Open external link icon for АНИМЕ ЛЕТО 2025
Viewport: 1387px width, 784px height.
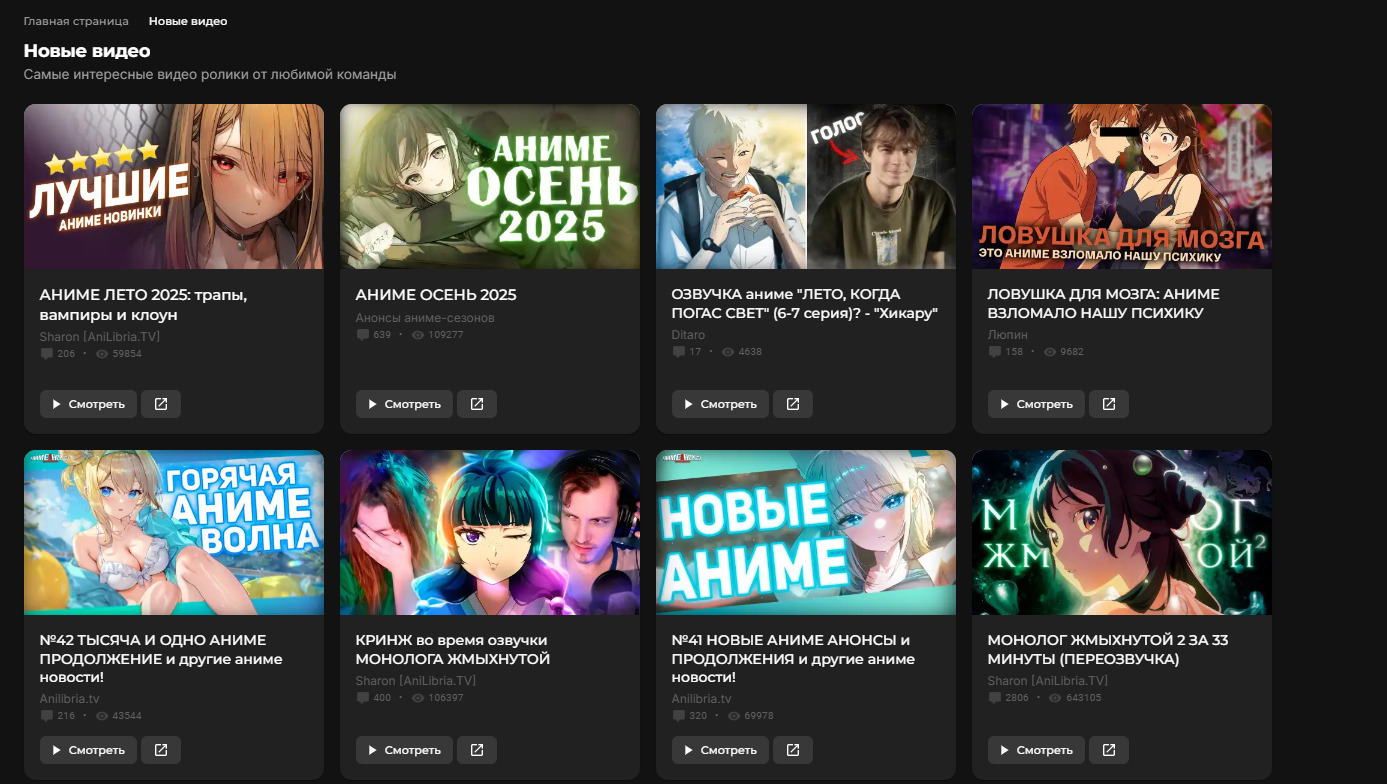(x=160, y=404)
